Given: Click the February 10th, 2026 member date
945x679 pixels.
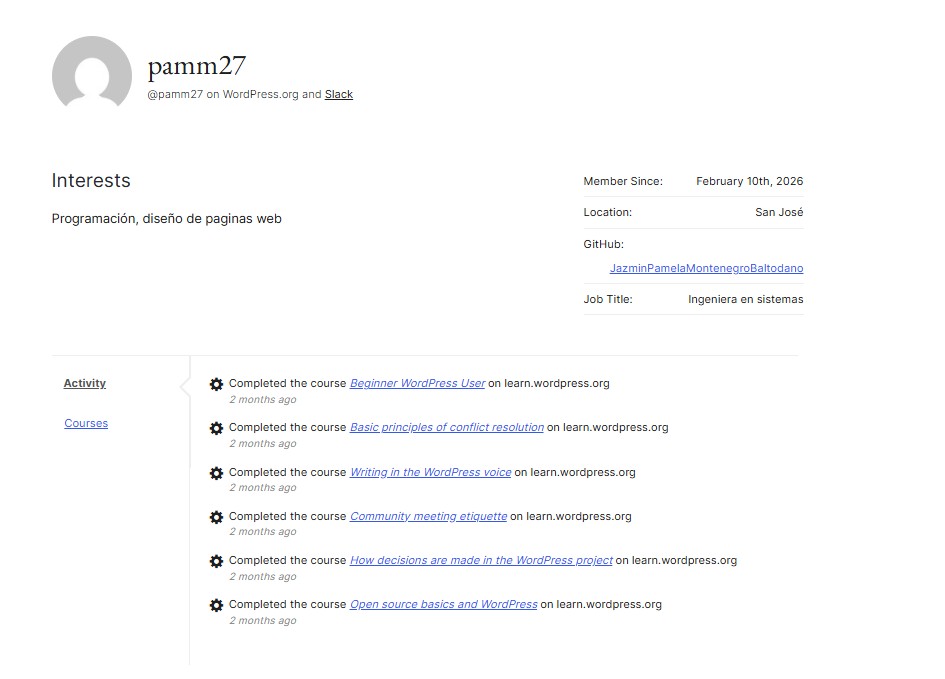Looking at the screenshot, I should pos(749,181).
